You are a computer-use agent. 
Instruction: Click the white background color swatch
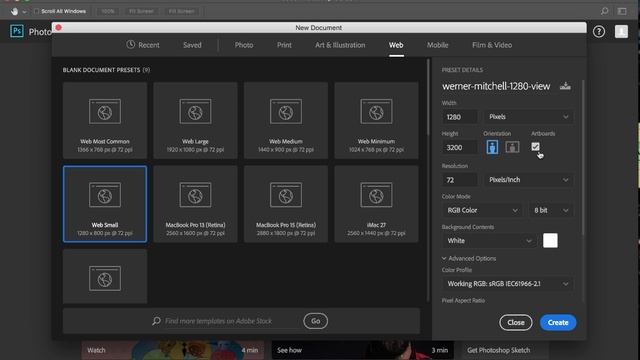pos(550,240)
